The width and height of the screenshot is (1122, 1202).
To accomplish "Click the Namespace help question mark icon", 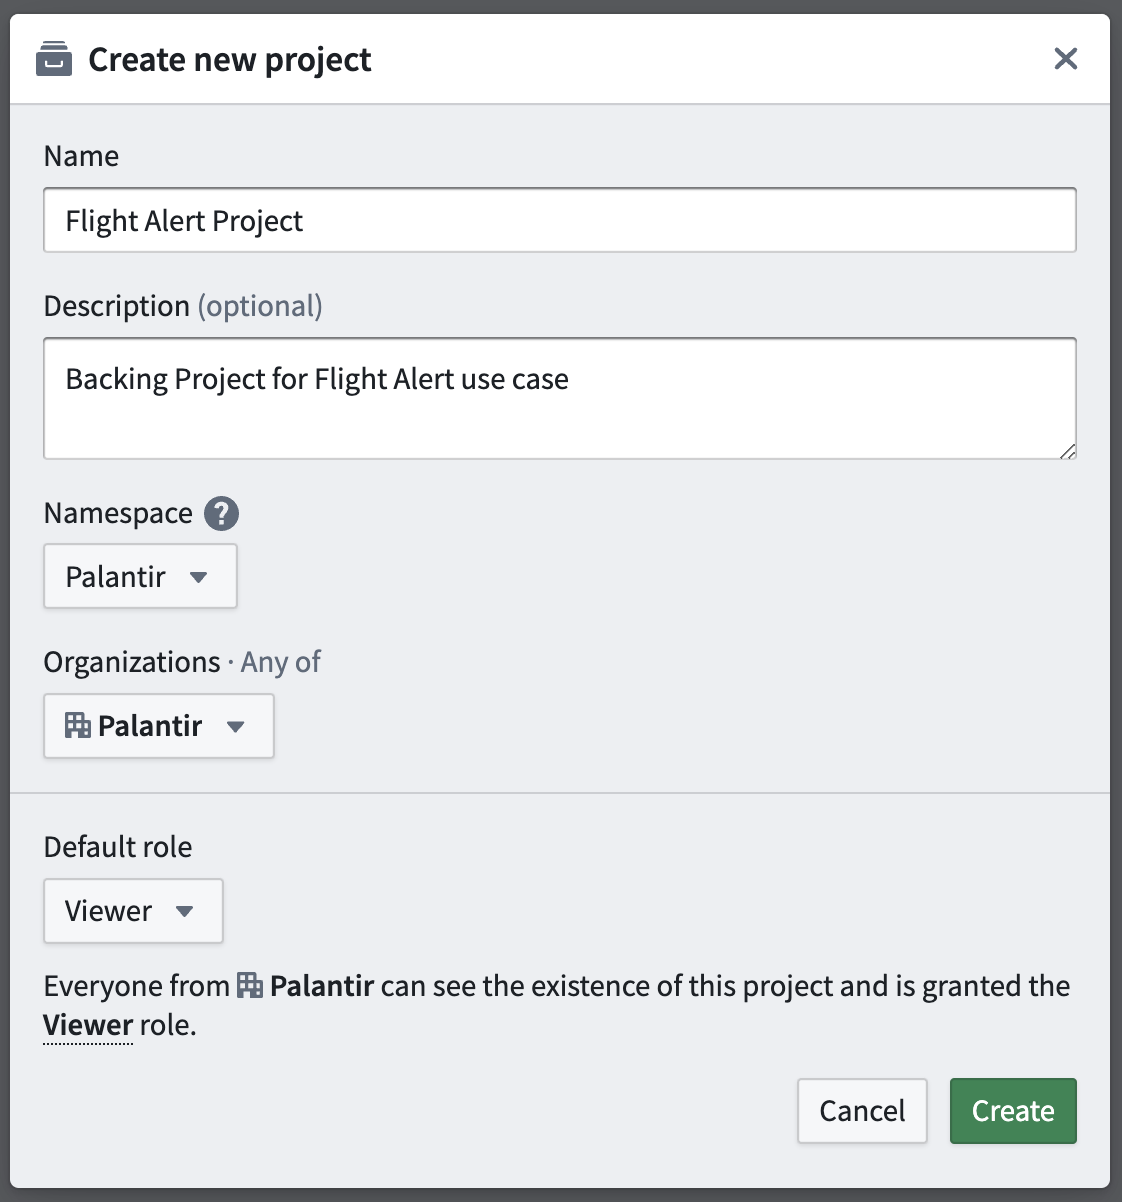I will (x=221, y=513).
